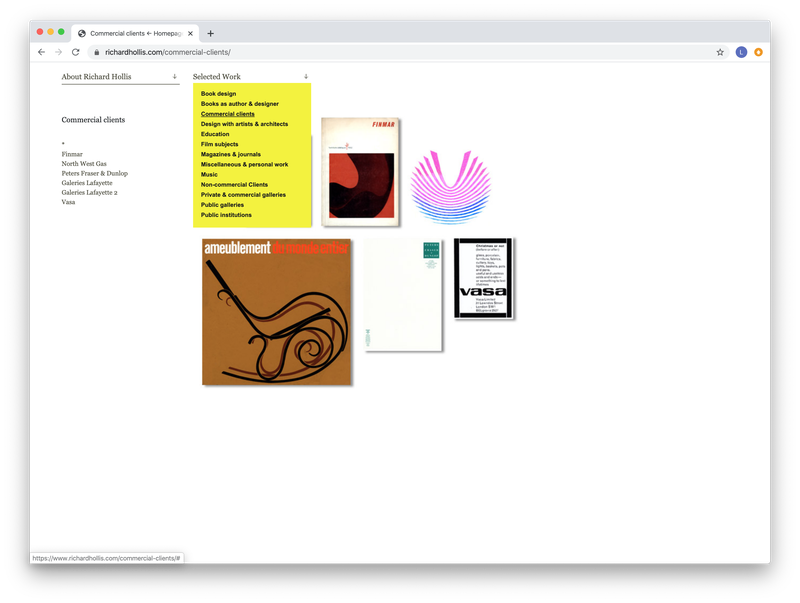Open a new browser tab
This screenshot has width=800, height=603.
tap(210, 34)
